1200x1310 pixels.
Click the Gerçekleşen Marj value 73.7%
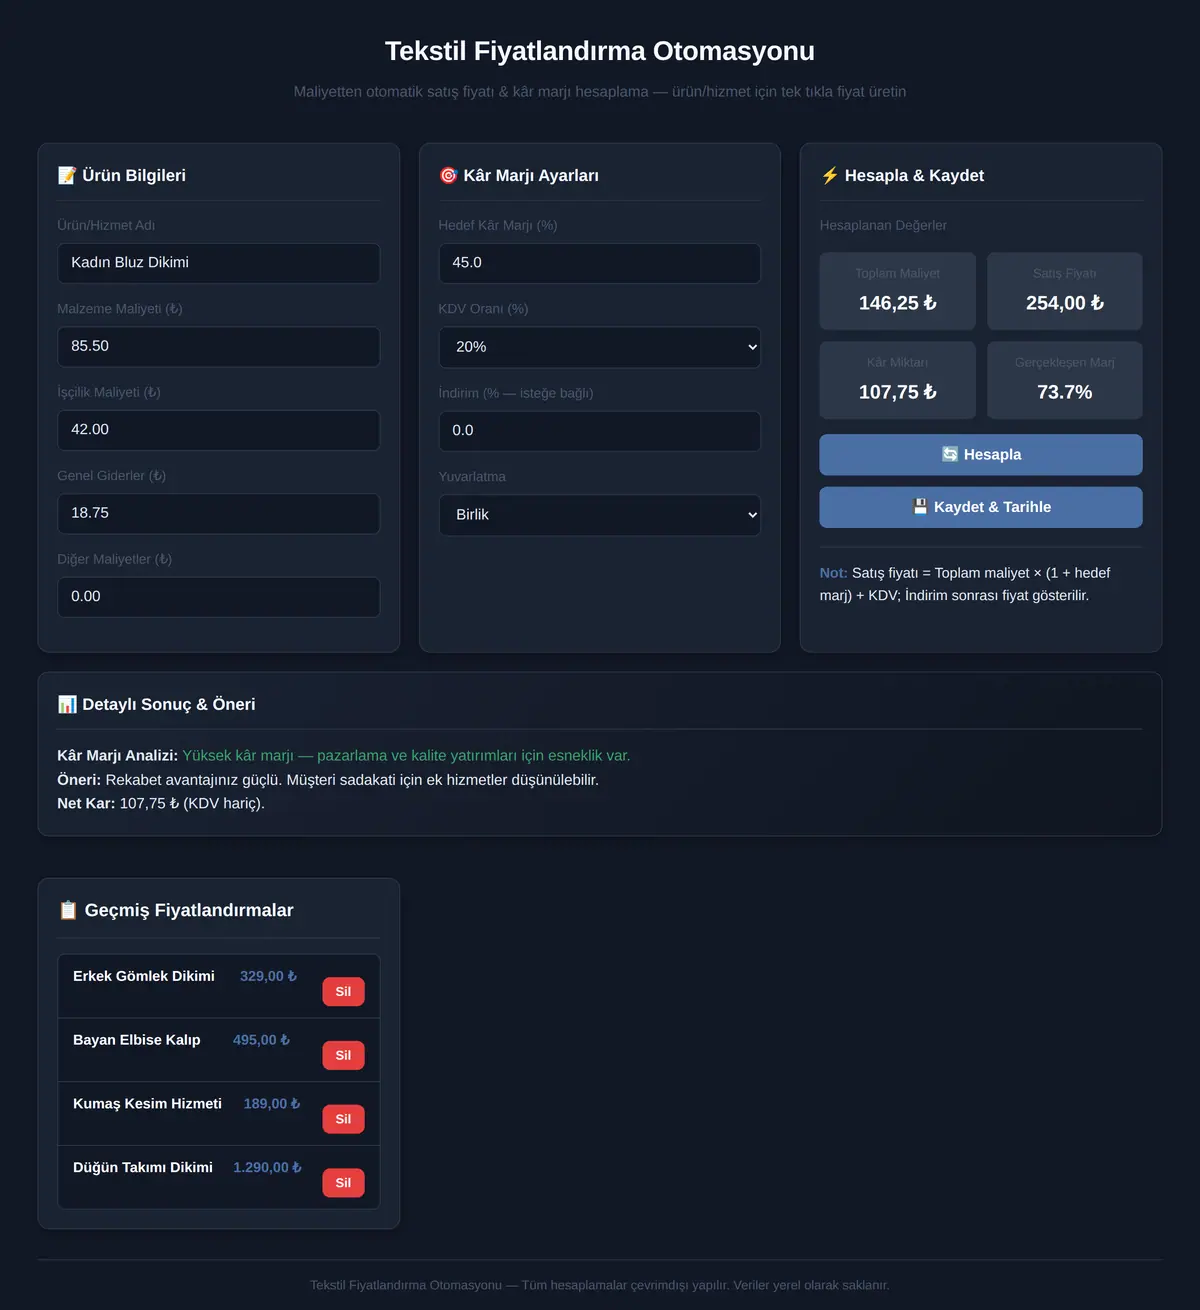(1065, 392)
